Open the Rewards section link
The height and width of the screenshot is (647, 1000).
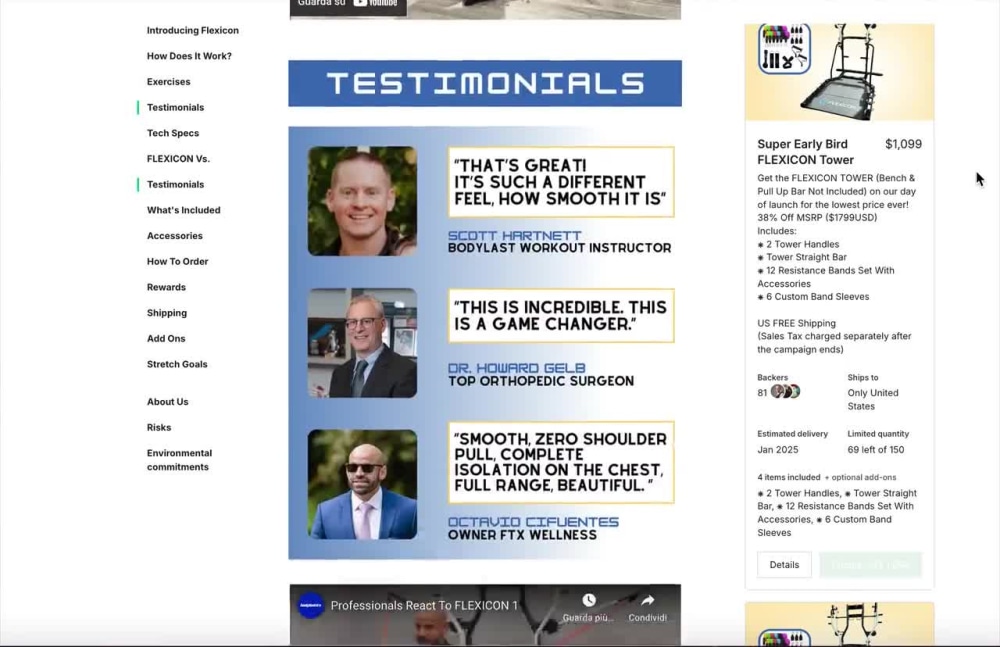(166, 287)
